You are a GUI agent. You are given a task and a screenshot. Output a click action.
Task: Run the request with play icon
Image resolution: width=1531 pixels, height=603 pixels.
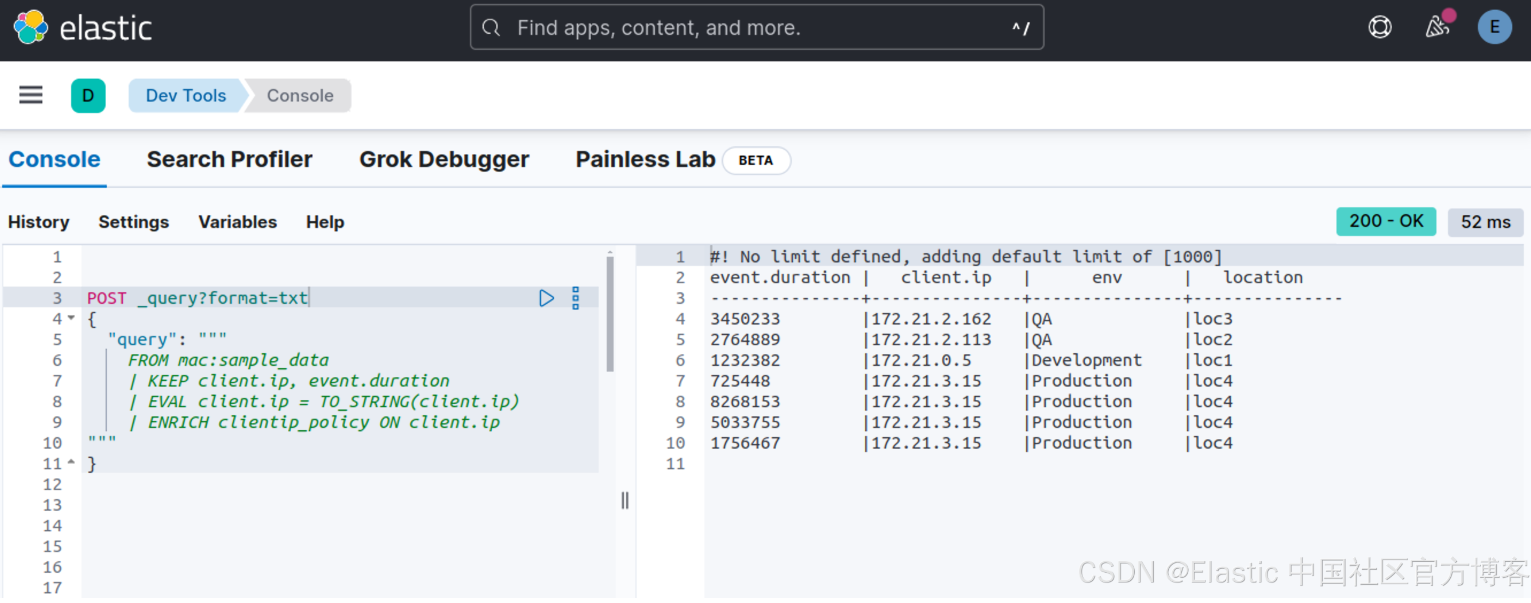[547, 298]
